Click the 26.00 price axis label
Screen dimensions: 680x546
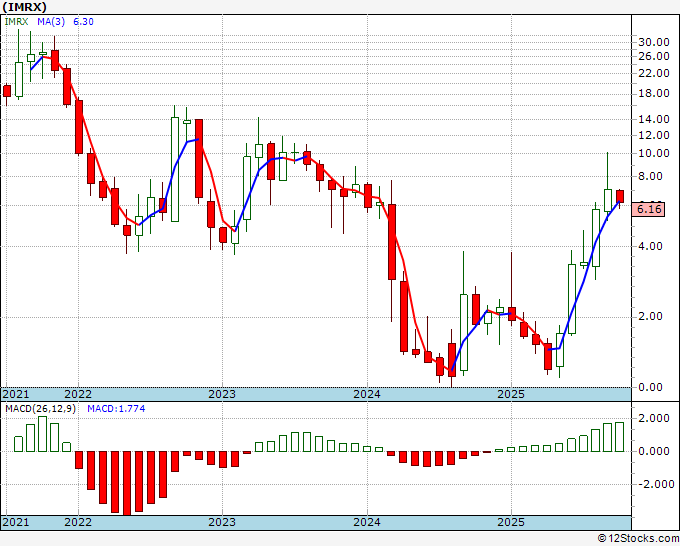[x=654, y=56]
